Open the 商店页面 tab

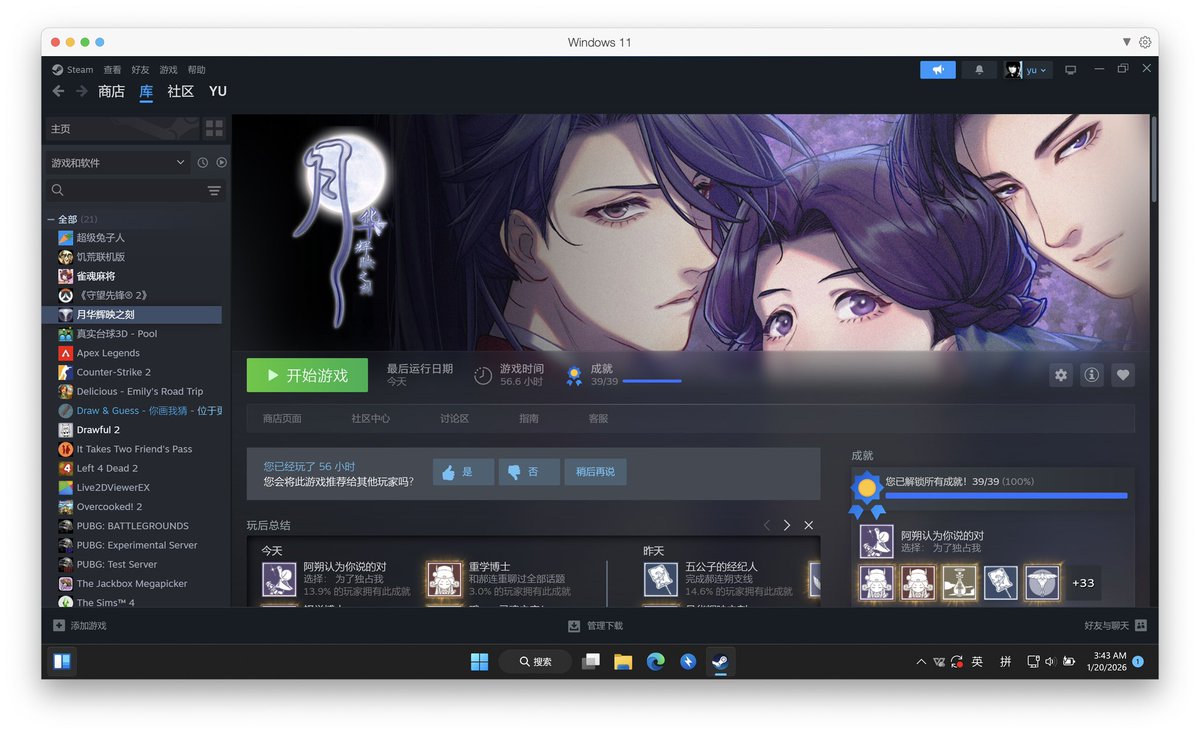coord(282,419)
